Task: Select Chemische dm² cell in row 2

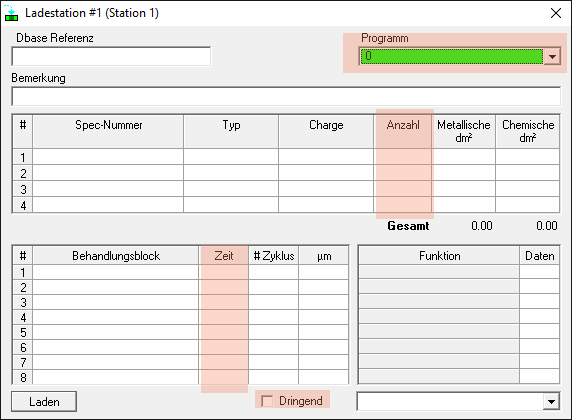Action: tap(527, 173)
